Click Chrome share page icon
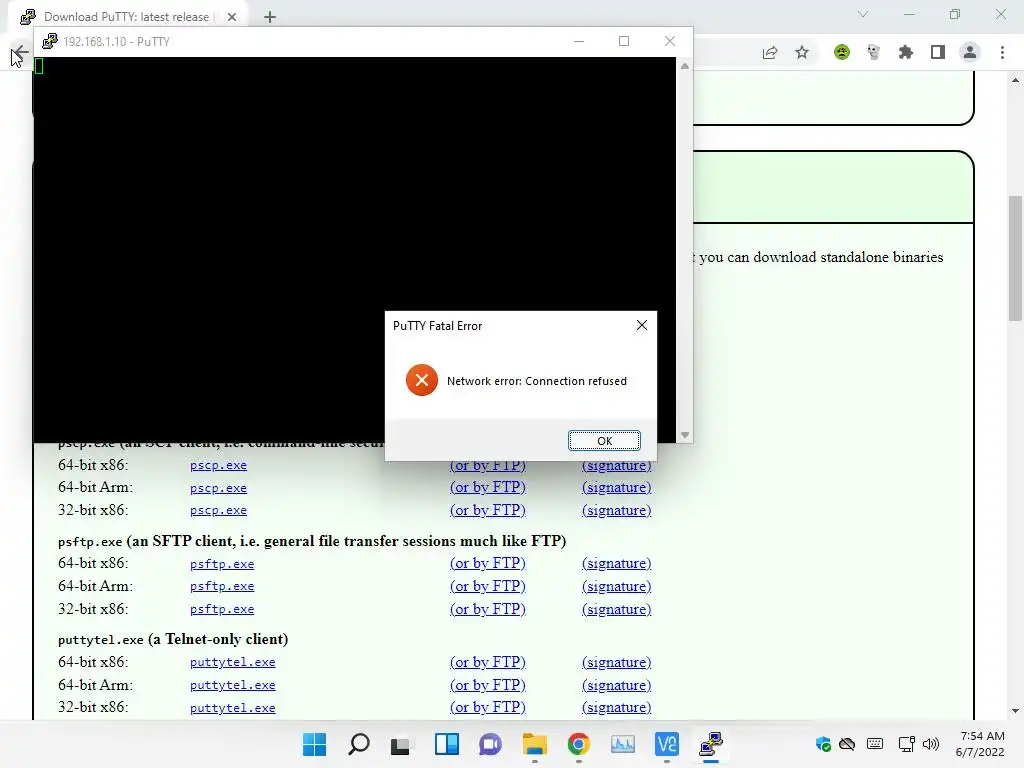Image resolution: width=1024 pixels, height=768 pixels. coord(770,52)
